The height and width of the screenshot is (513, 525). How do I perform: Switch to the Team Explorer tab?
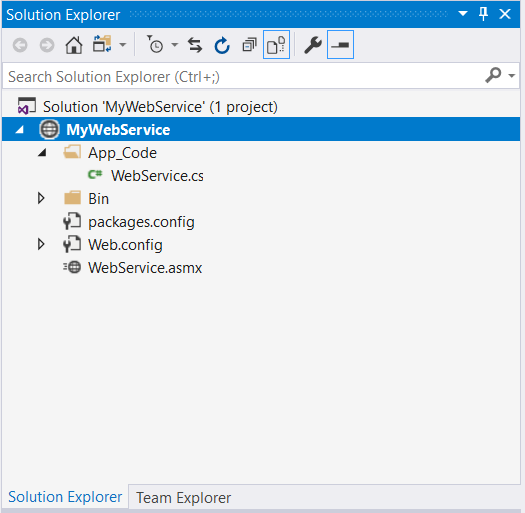(x=183, y=498)
